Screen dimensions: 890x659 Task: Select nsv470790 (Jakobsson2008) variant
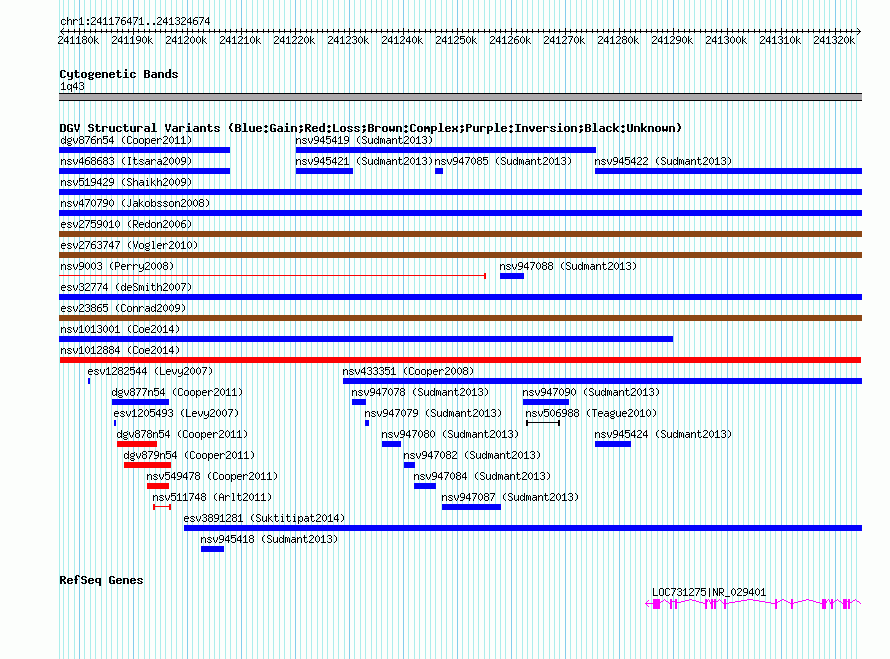point(135,203)
